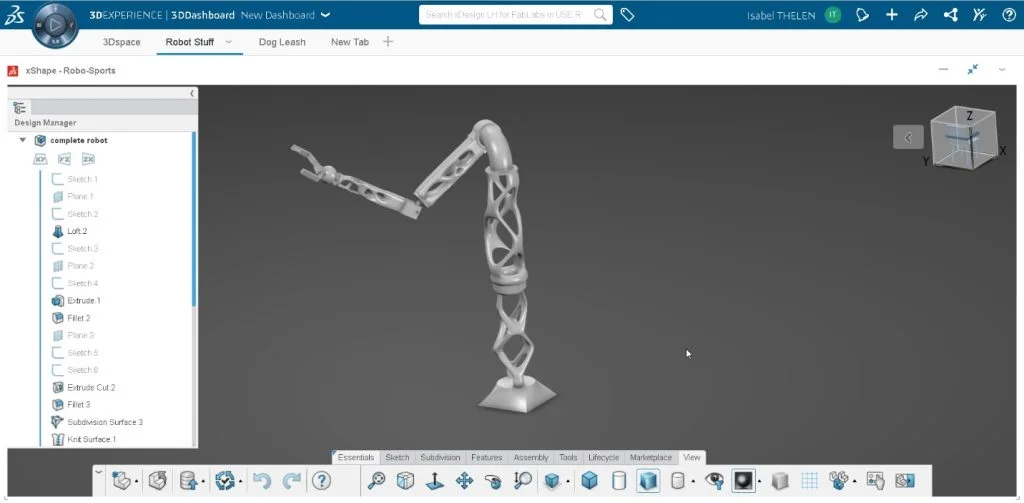Open the 6WTags tag icon
Viewport: 1024px width, 503px height.
click(x=627, y=15)
